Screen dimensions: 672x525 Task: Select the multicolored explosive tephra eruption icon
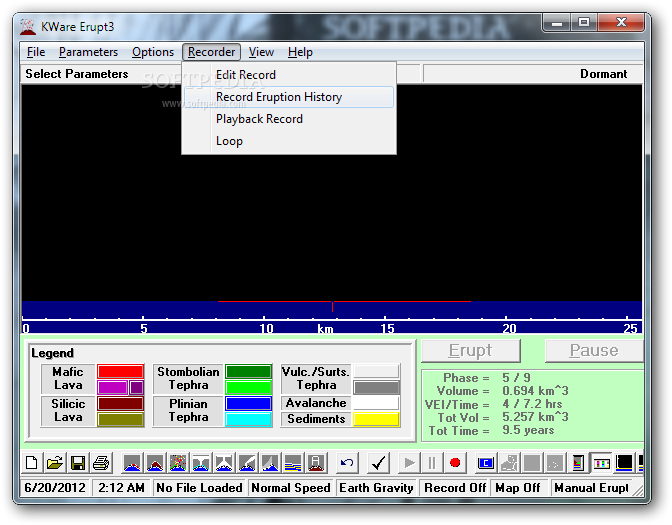(178, 463)
